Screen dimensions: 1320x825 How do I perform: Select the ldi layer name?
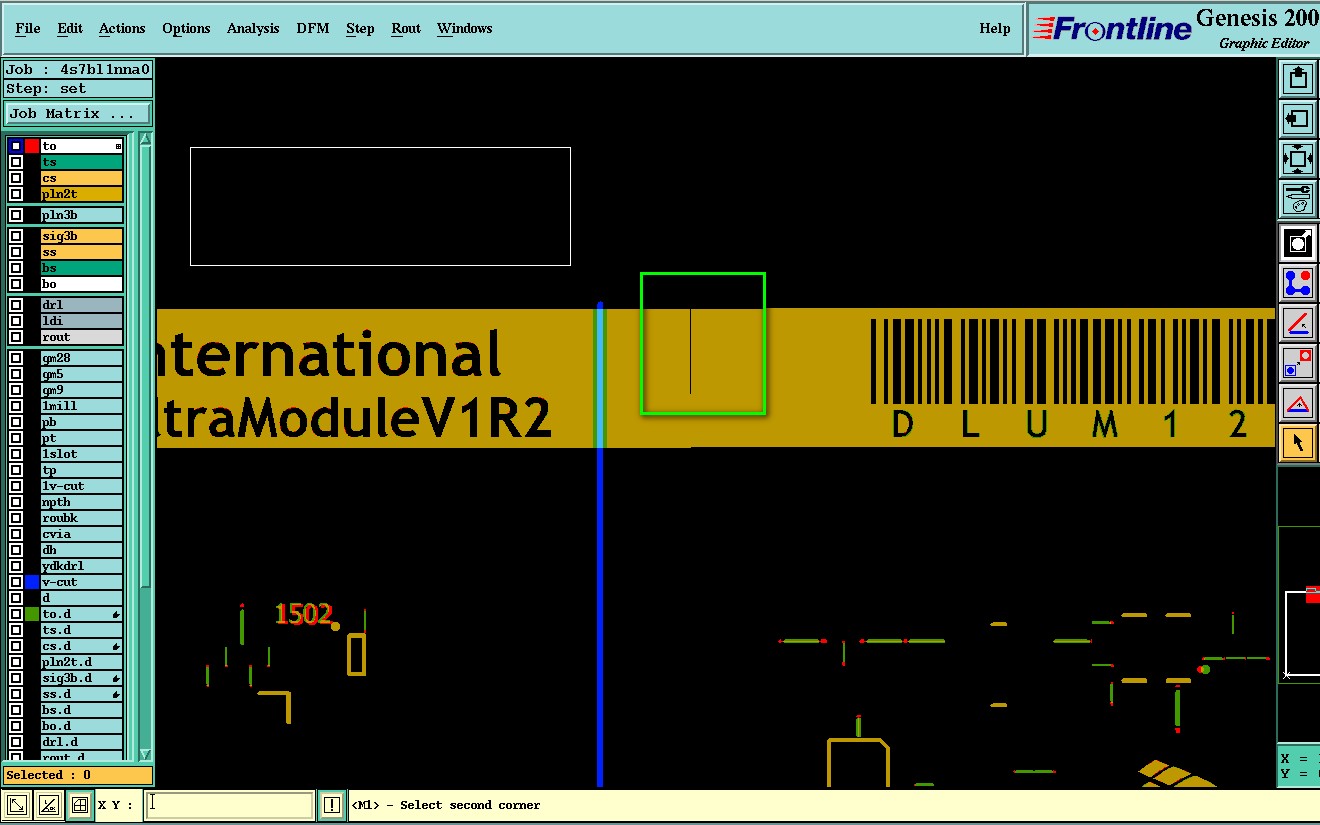click(82, 321)
